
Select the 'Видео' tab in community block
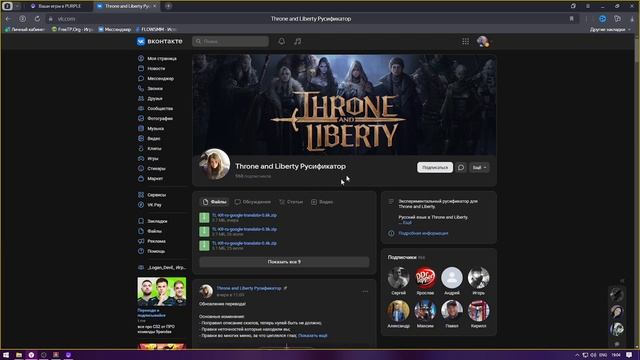(x=322, y=202)
